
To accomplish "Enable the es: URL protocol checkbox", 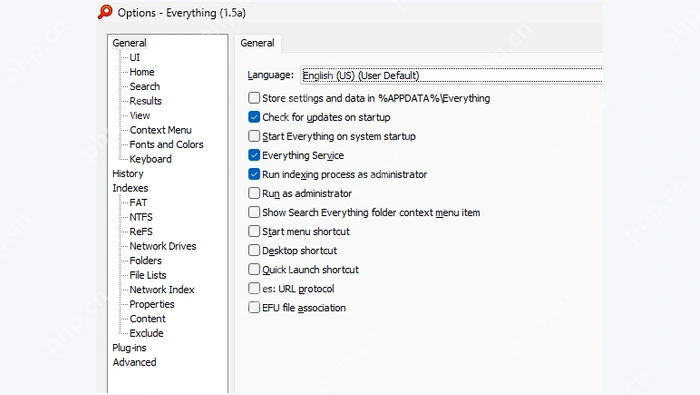I will point(254,288).
